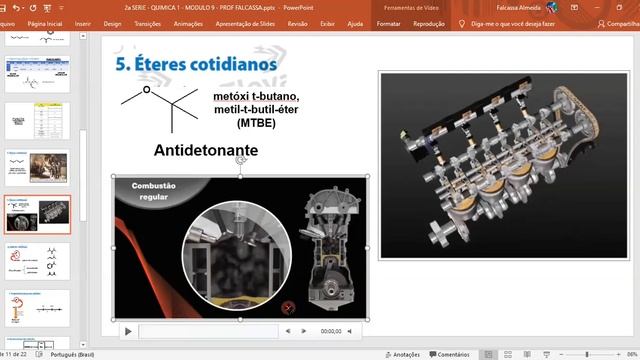Switch to Normal view in status bar

488,354
